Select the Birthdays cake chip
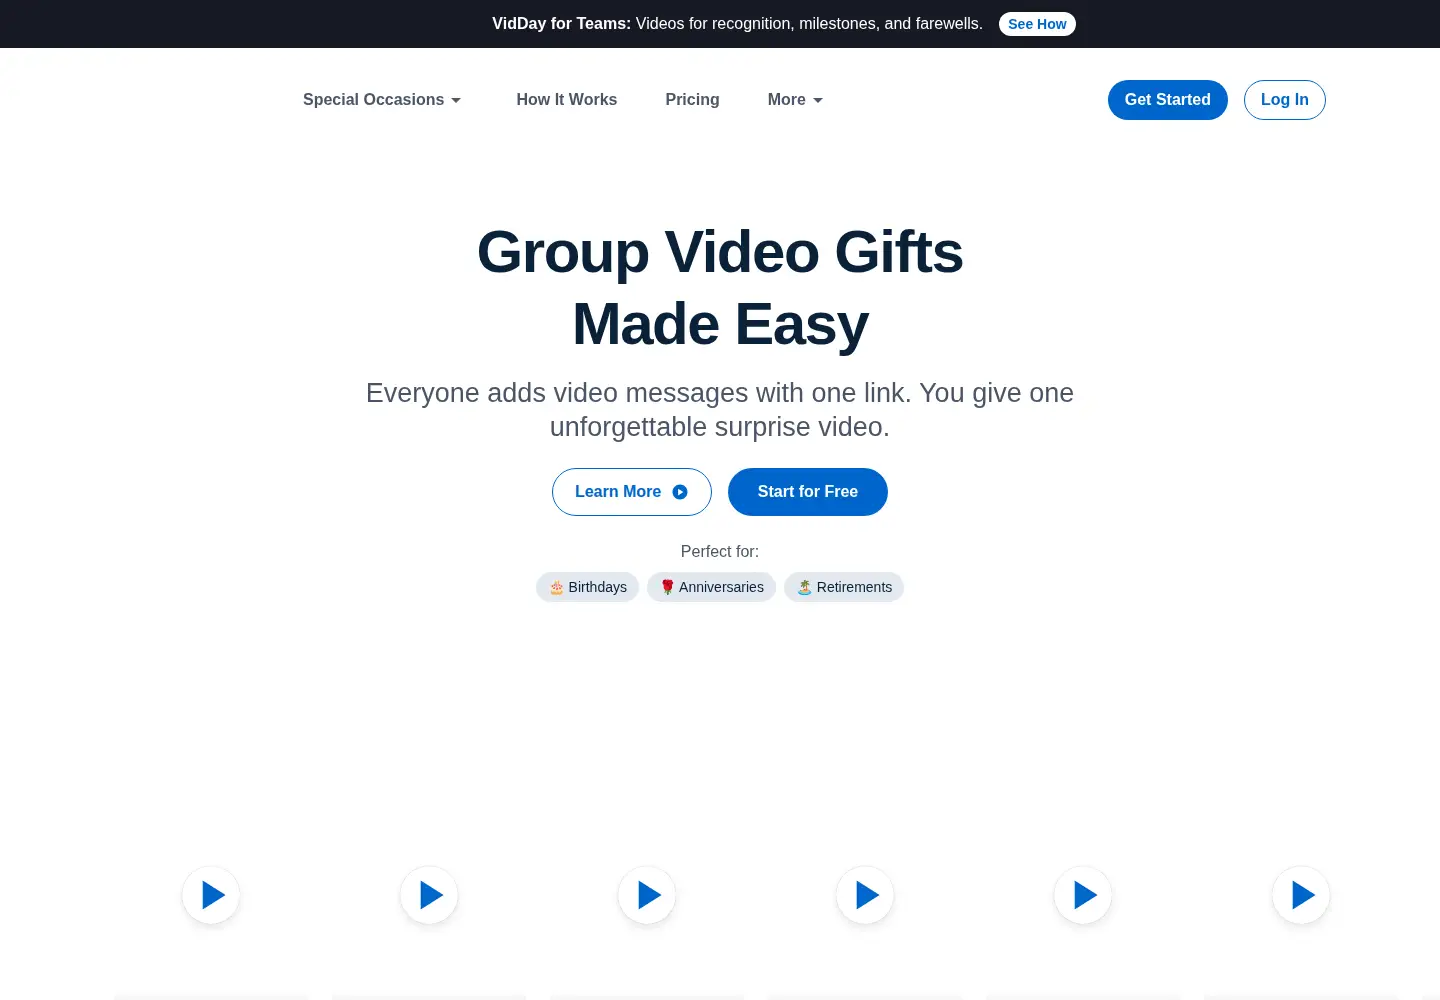This screenshot has width=1440, height=1000. pos(588,587)
